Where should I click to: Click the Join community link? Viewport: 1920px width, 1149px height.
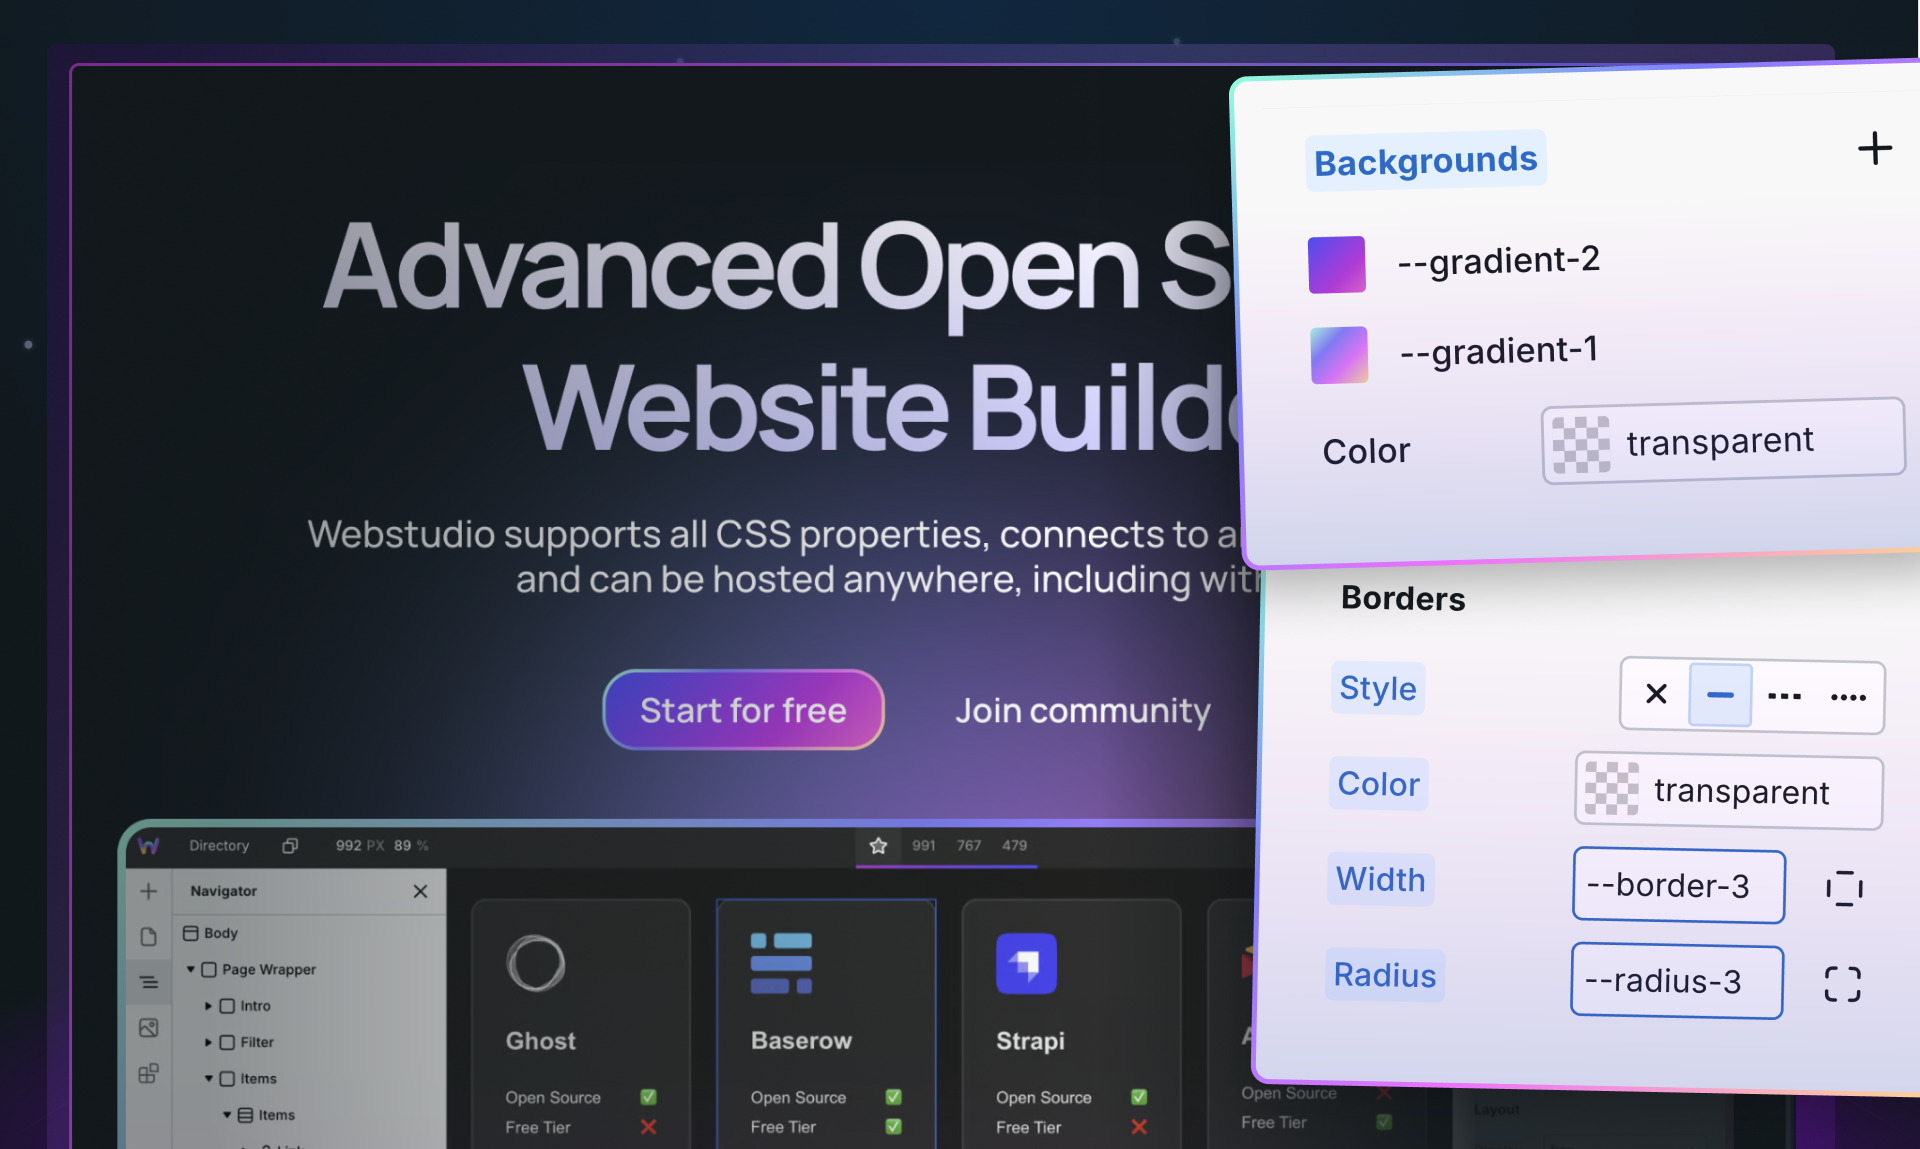pos(1083,711)
